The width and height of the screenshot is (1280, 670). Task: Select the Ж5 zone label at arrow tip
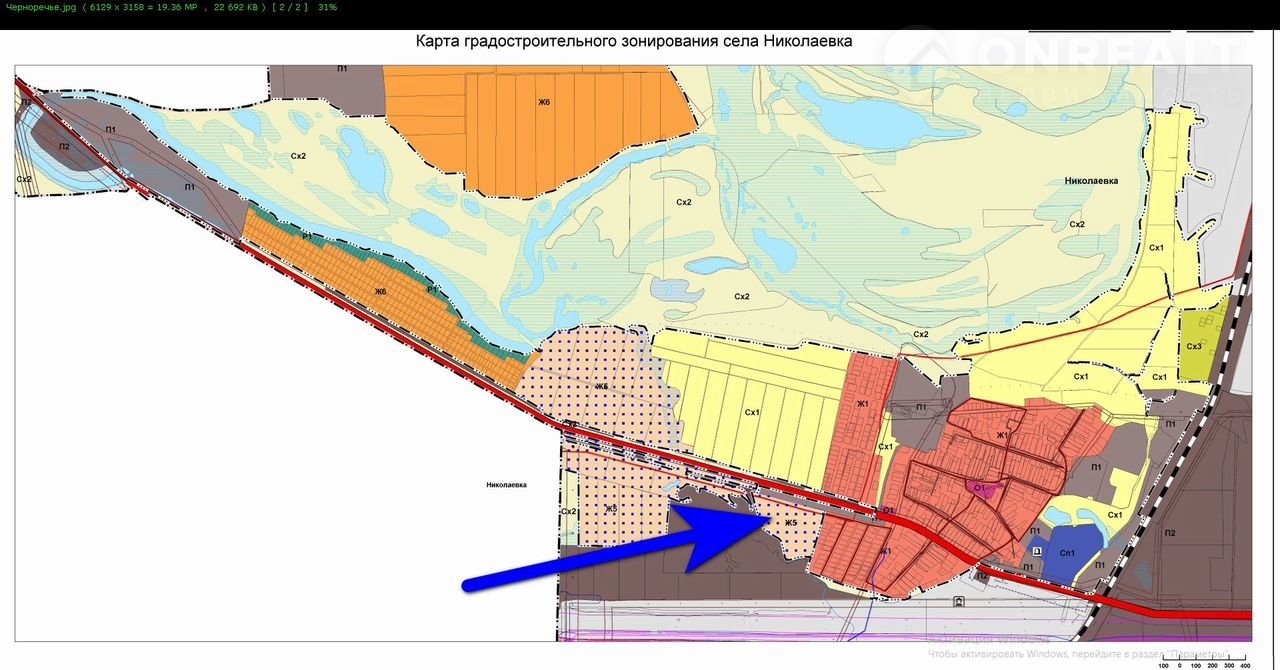pos(789,523)
